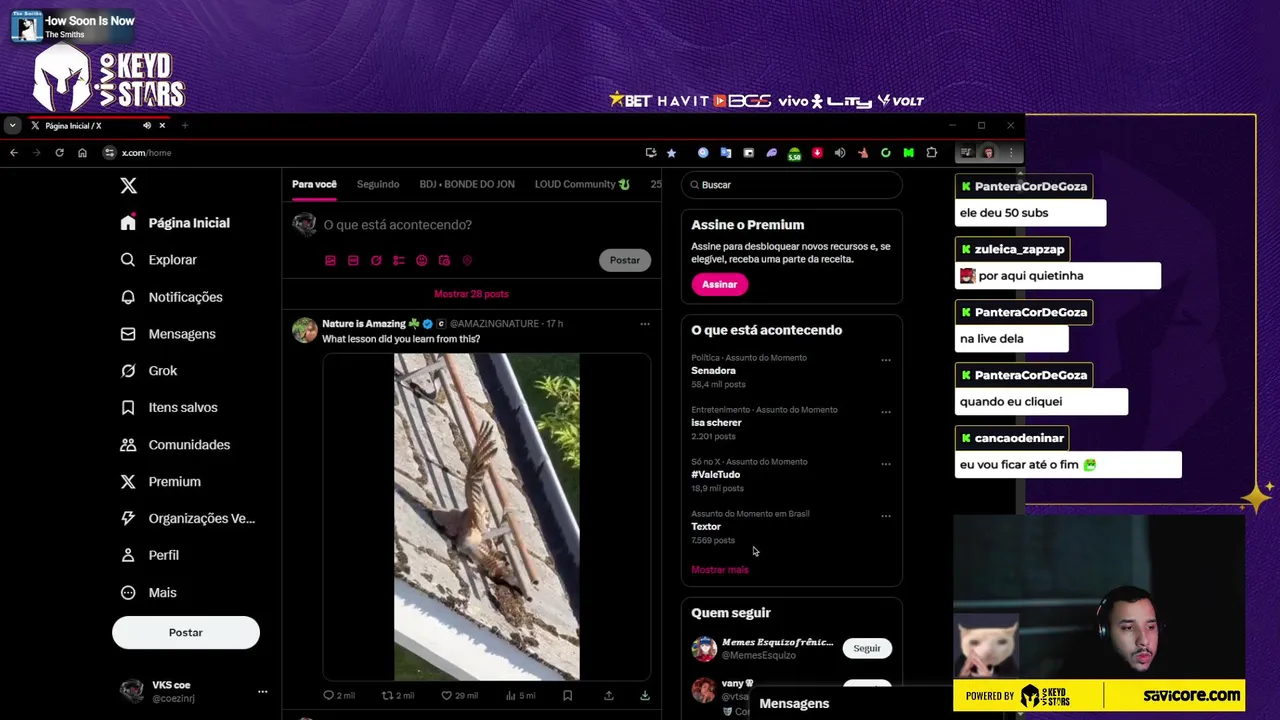Click the white Postar button in sidebar
1280x720 pixels.
coord(186,632)
